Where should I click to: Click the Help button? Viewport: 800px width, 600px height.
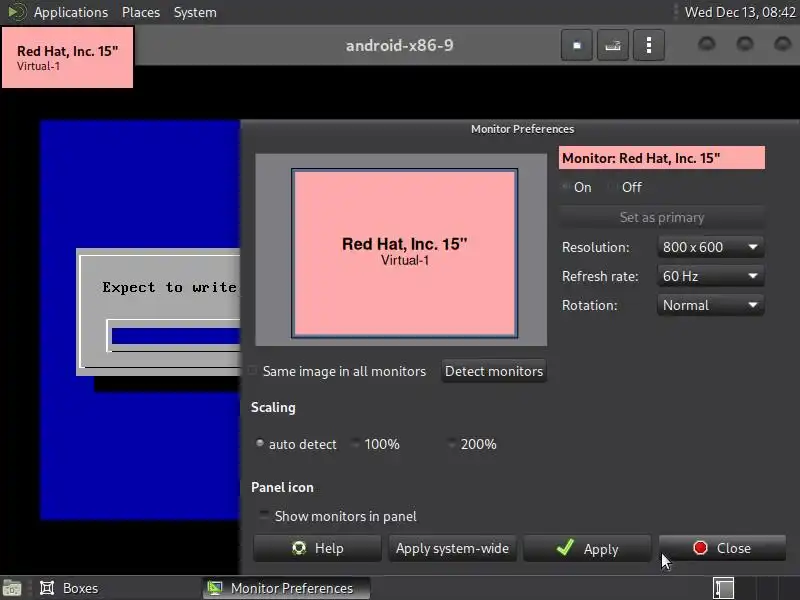317,548
